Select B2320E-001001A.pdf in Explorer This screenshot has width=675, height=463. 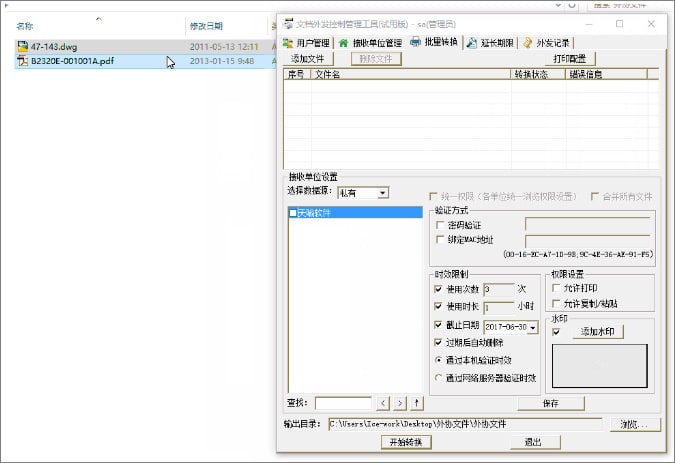145,61
